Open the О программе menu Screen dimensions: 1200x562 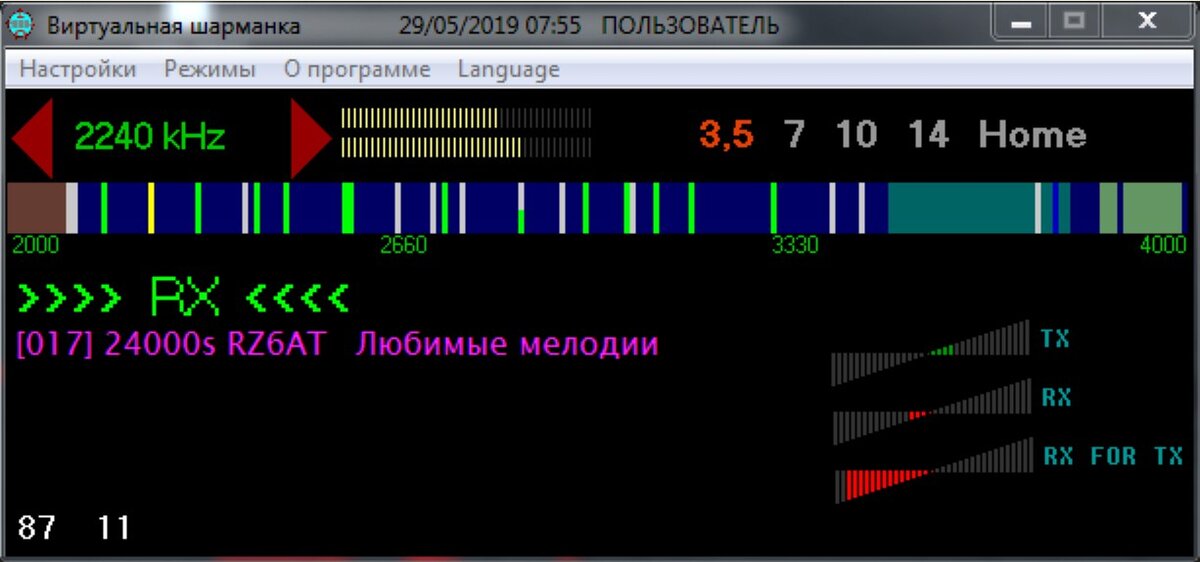pyautogui.click(x=357, y=70)
